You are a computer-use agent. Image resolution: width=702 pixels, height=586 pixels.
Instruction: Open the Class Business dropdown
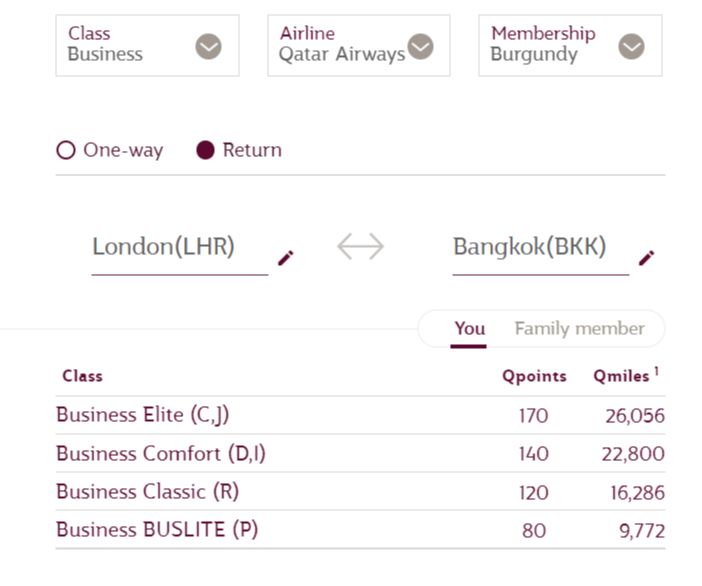point(147,46)
